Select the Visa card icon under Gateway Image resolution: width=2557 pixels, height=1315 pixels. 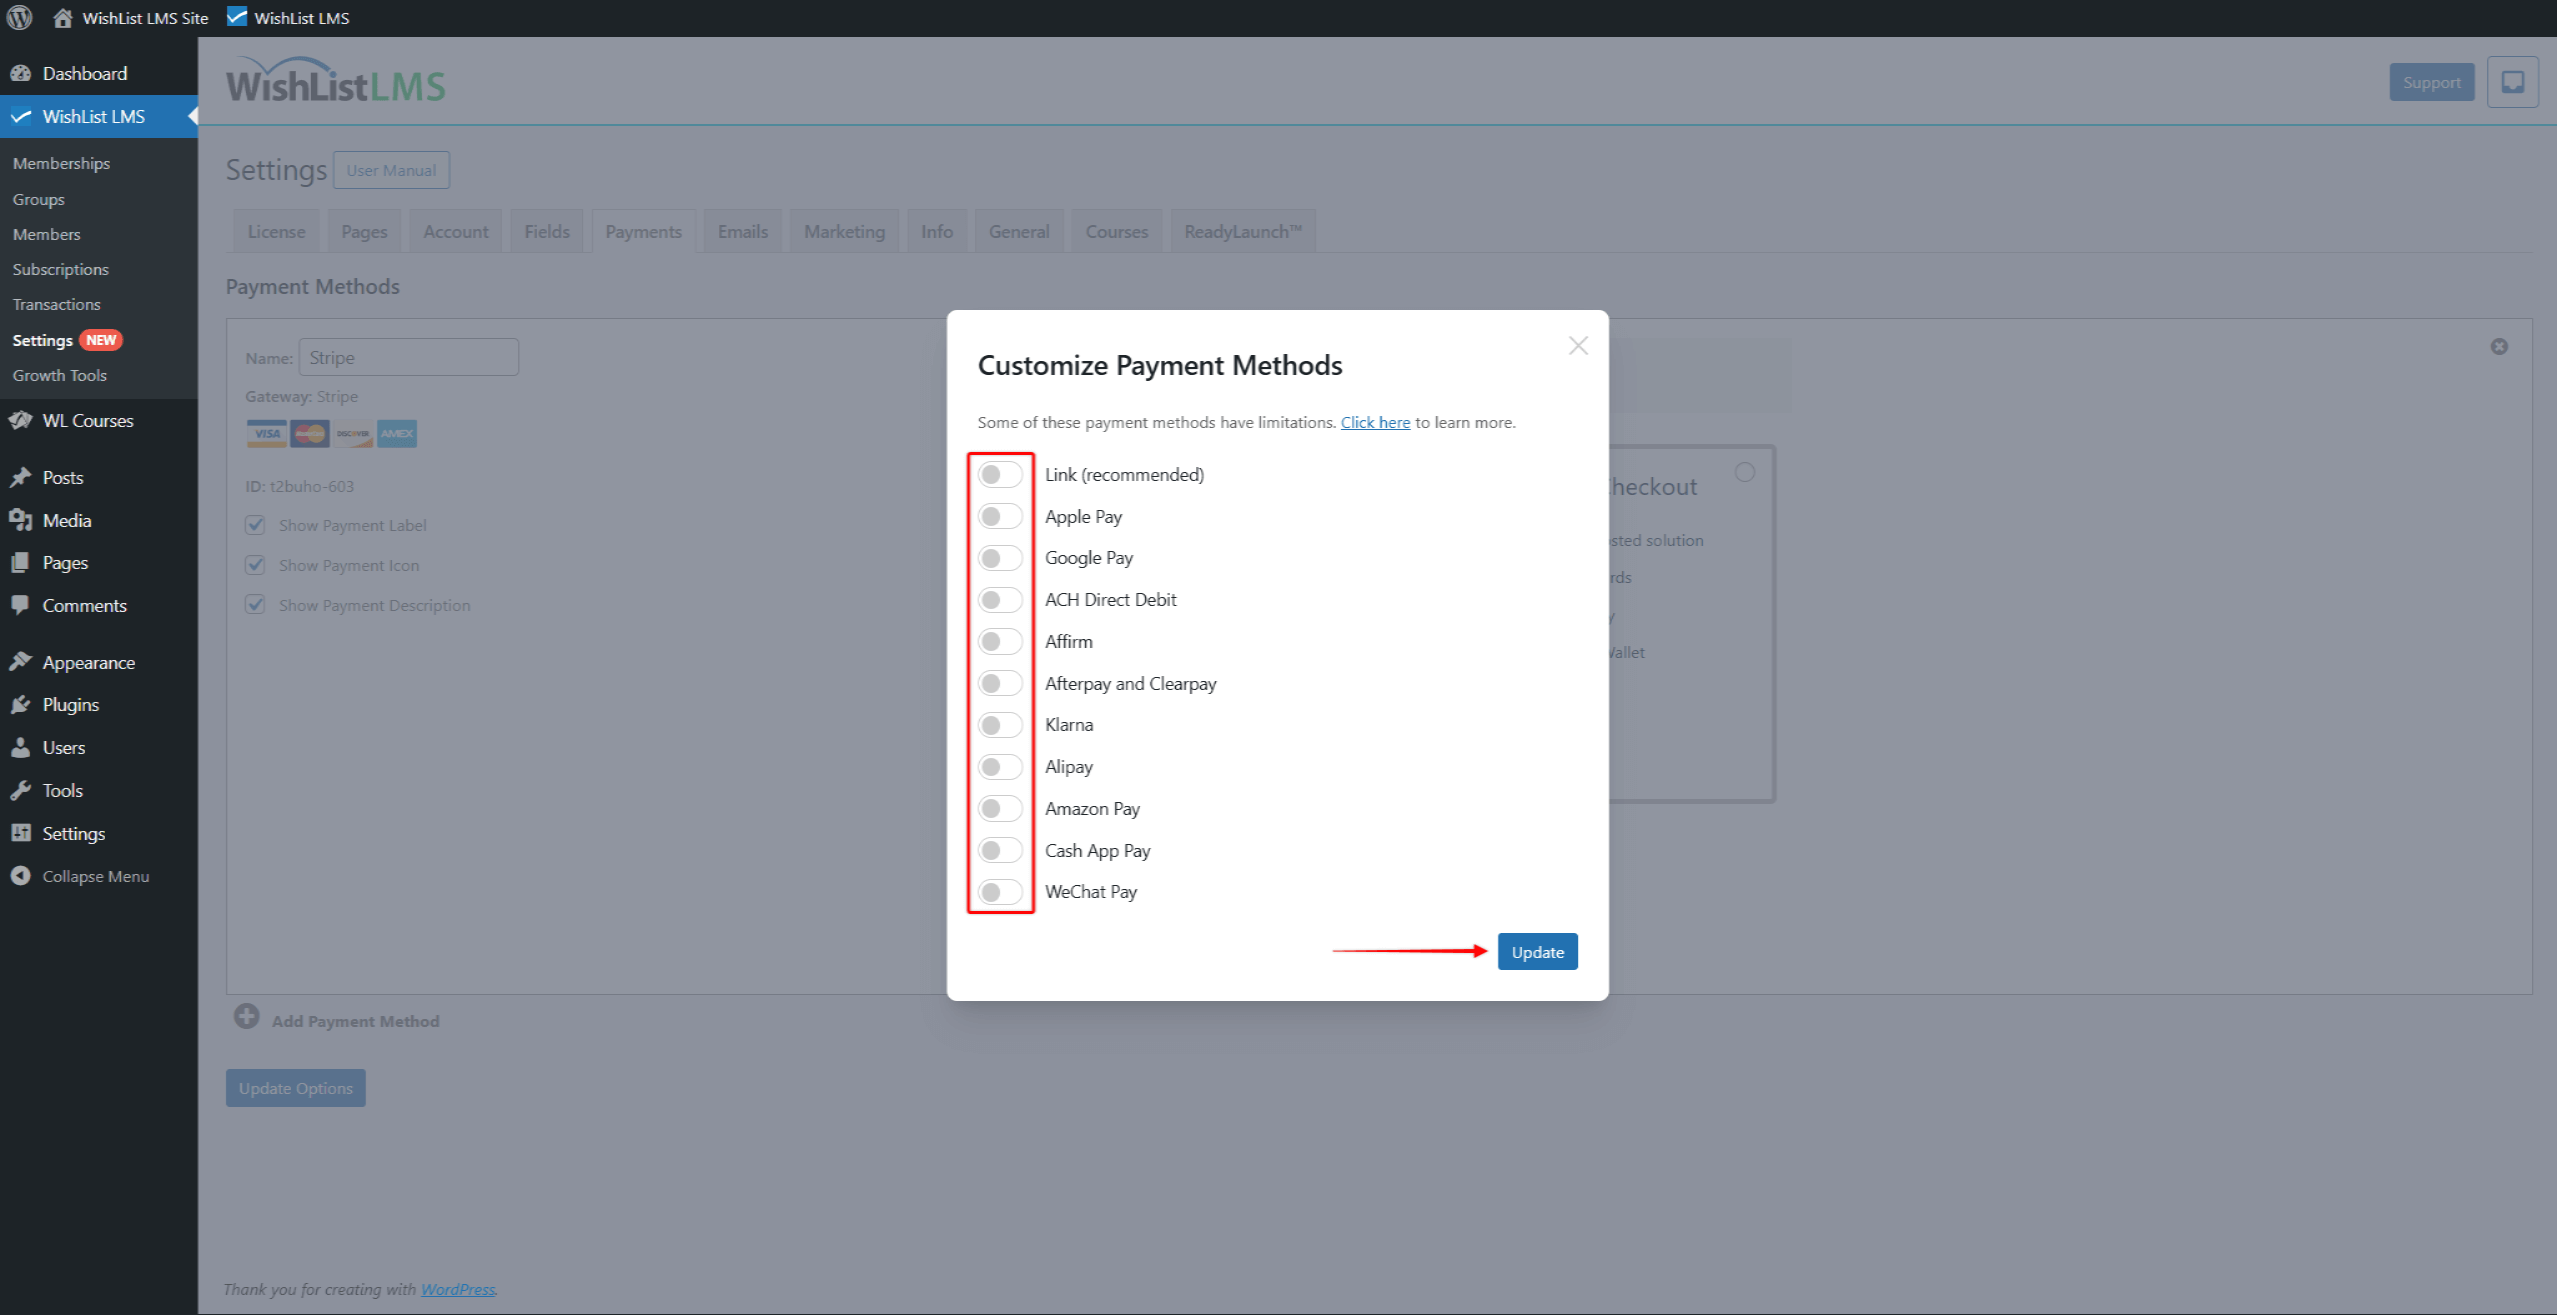click(265, 433)
